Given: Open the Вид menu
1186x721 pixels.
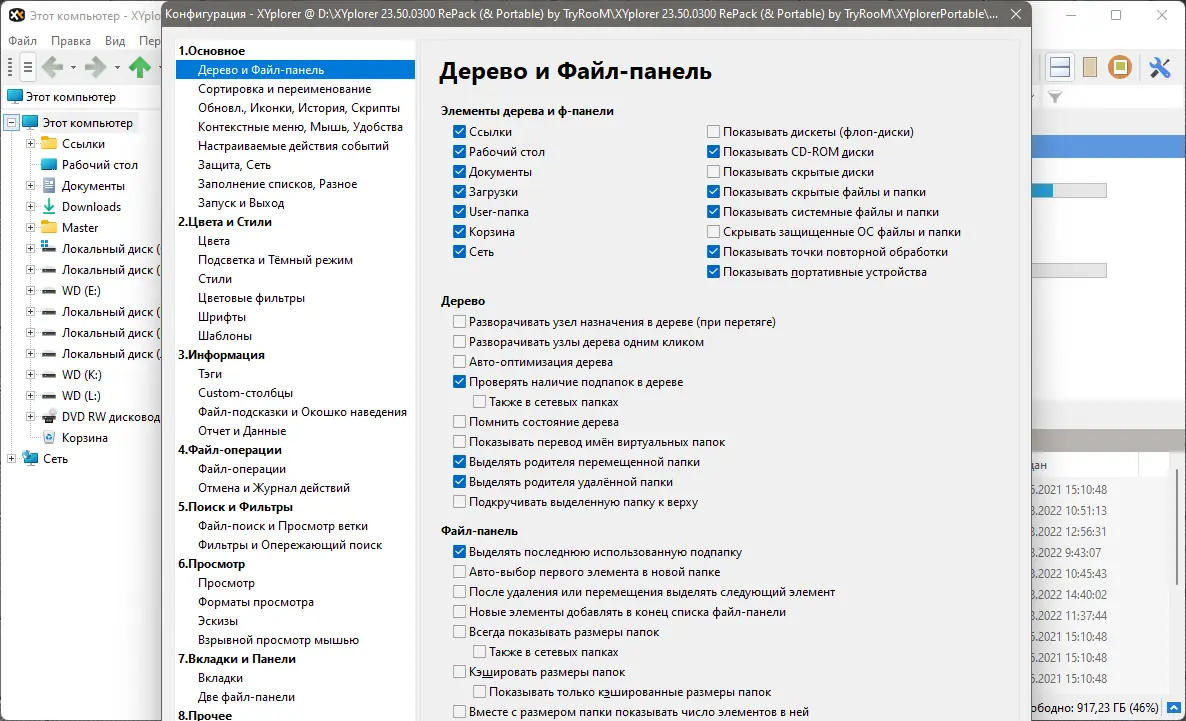Looking at the screenshot, I should [x=115, y=41].
